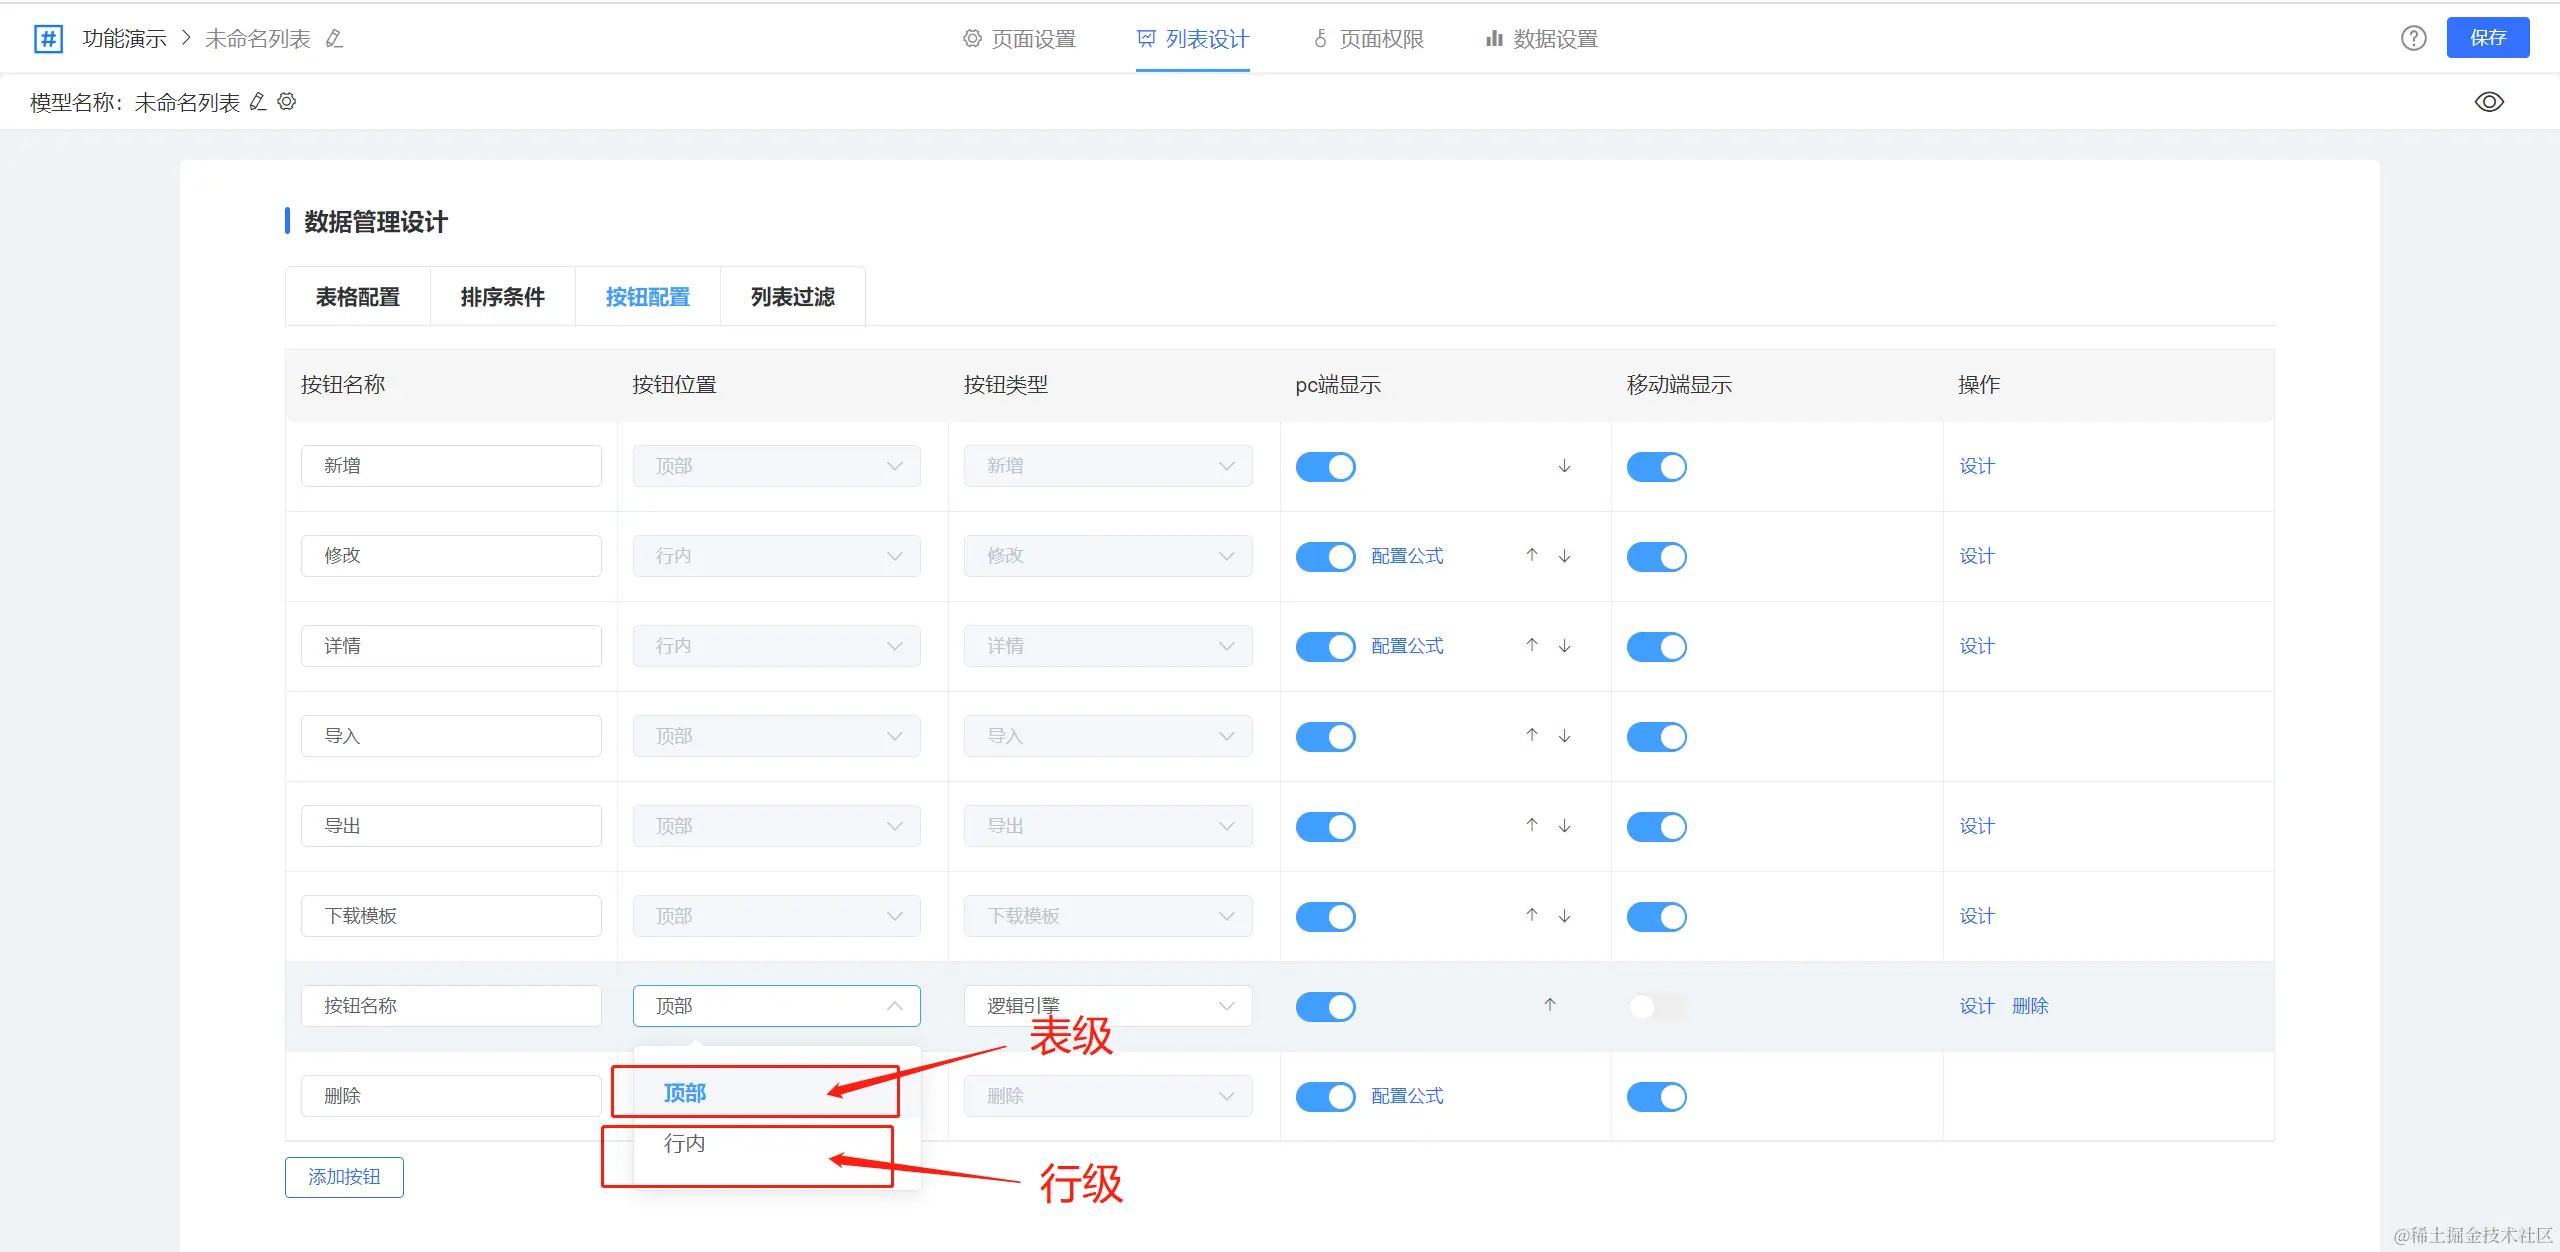The image size is (2560, 1252).
Task: Click the 保存 button
Action: click(2487, 38)
